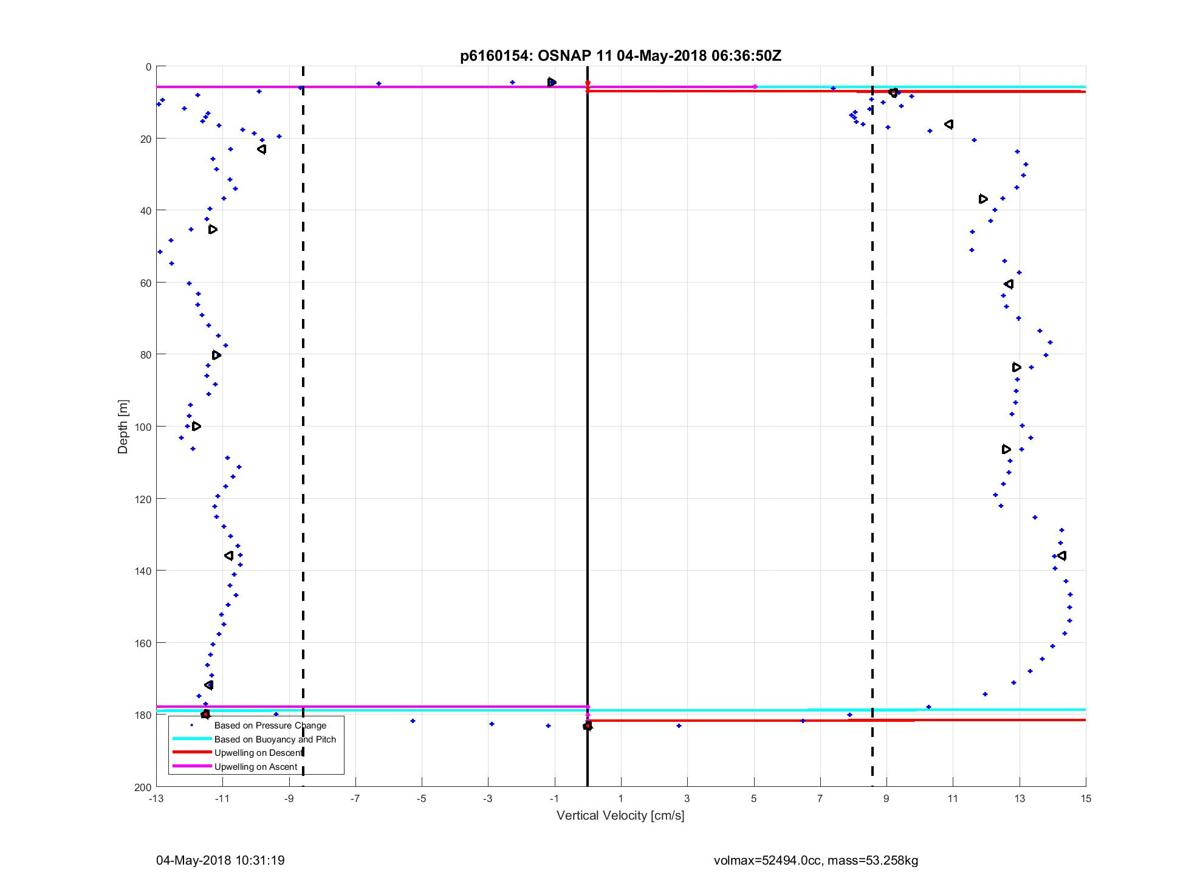Click velocity axis tick label -11

pyautogui.click(x=222, y=799)
